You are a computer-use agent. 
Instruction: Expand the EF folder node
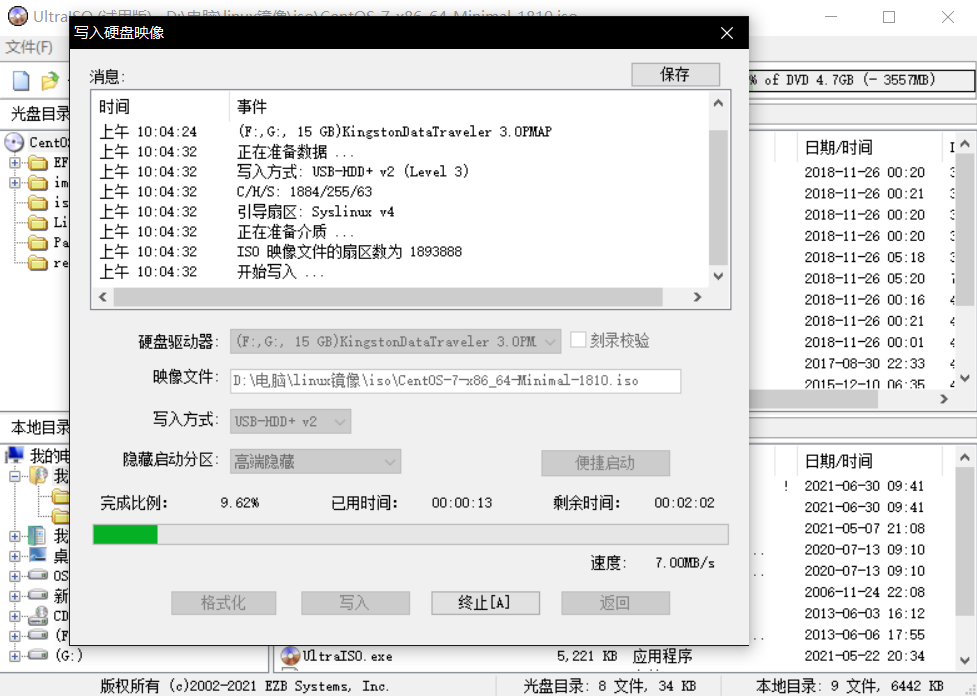point(15,163)
